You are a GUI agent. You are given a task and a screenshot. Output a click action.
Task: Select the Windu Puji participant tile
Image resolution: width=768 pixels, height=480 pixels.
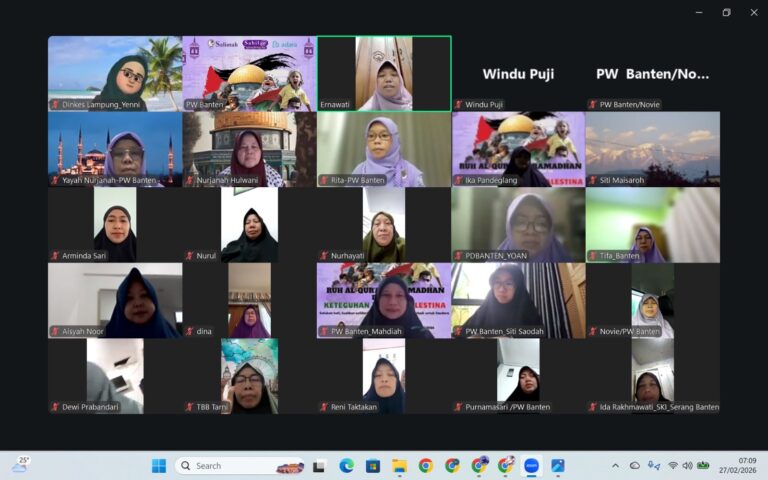518,73
